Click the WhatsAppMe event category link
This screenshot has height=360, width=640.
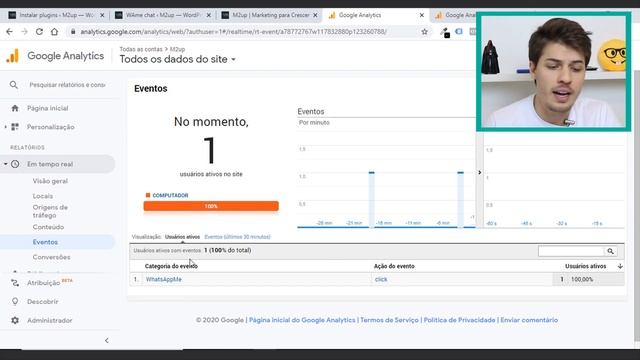point(164,279)
